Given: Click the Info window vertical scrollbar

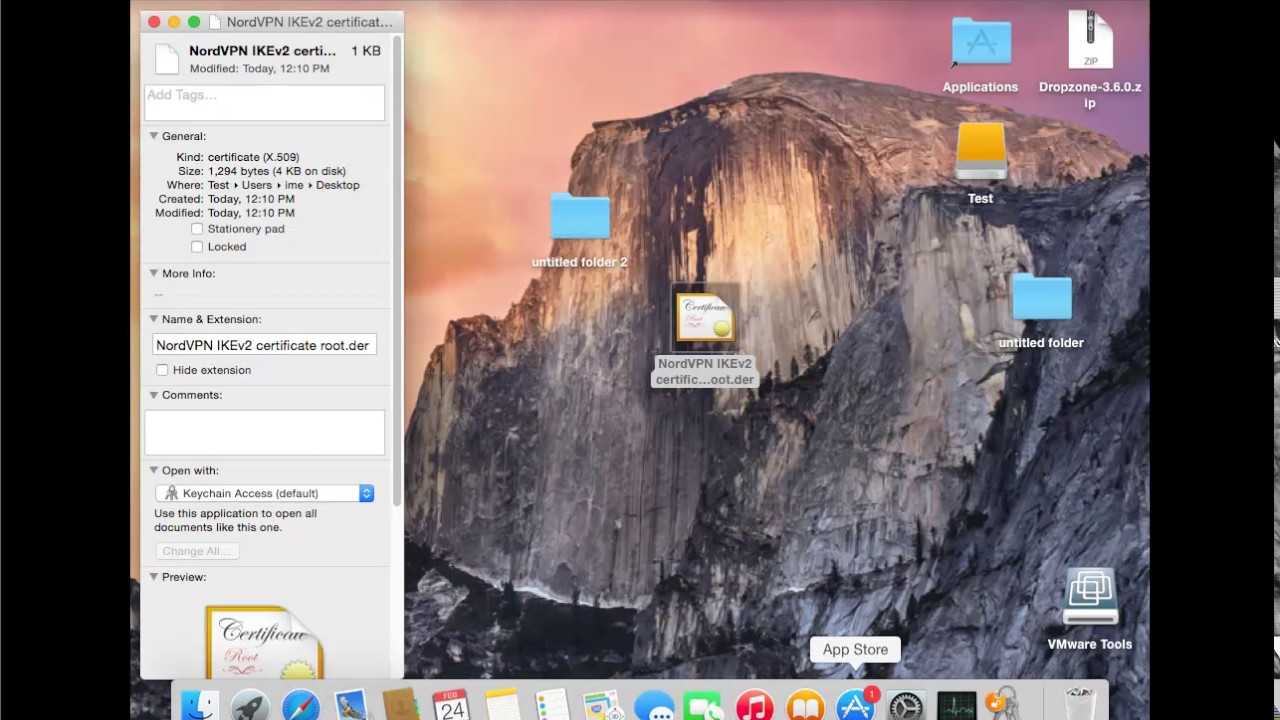Looking at the screenshot, I should tap(398, 270).
